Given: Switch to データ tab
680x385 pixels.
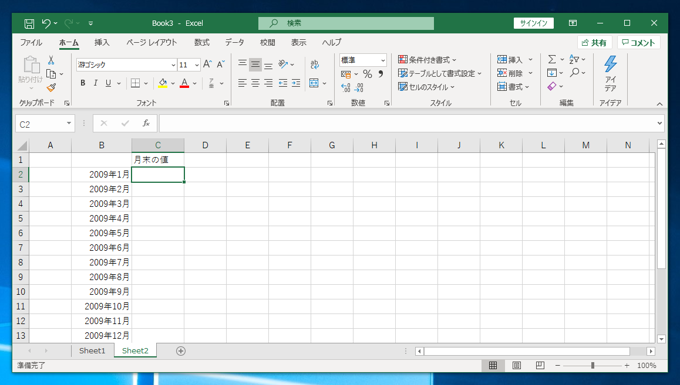Looking at the screenshot, I should click(x=234, y=42).
